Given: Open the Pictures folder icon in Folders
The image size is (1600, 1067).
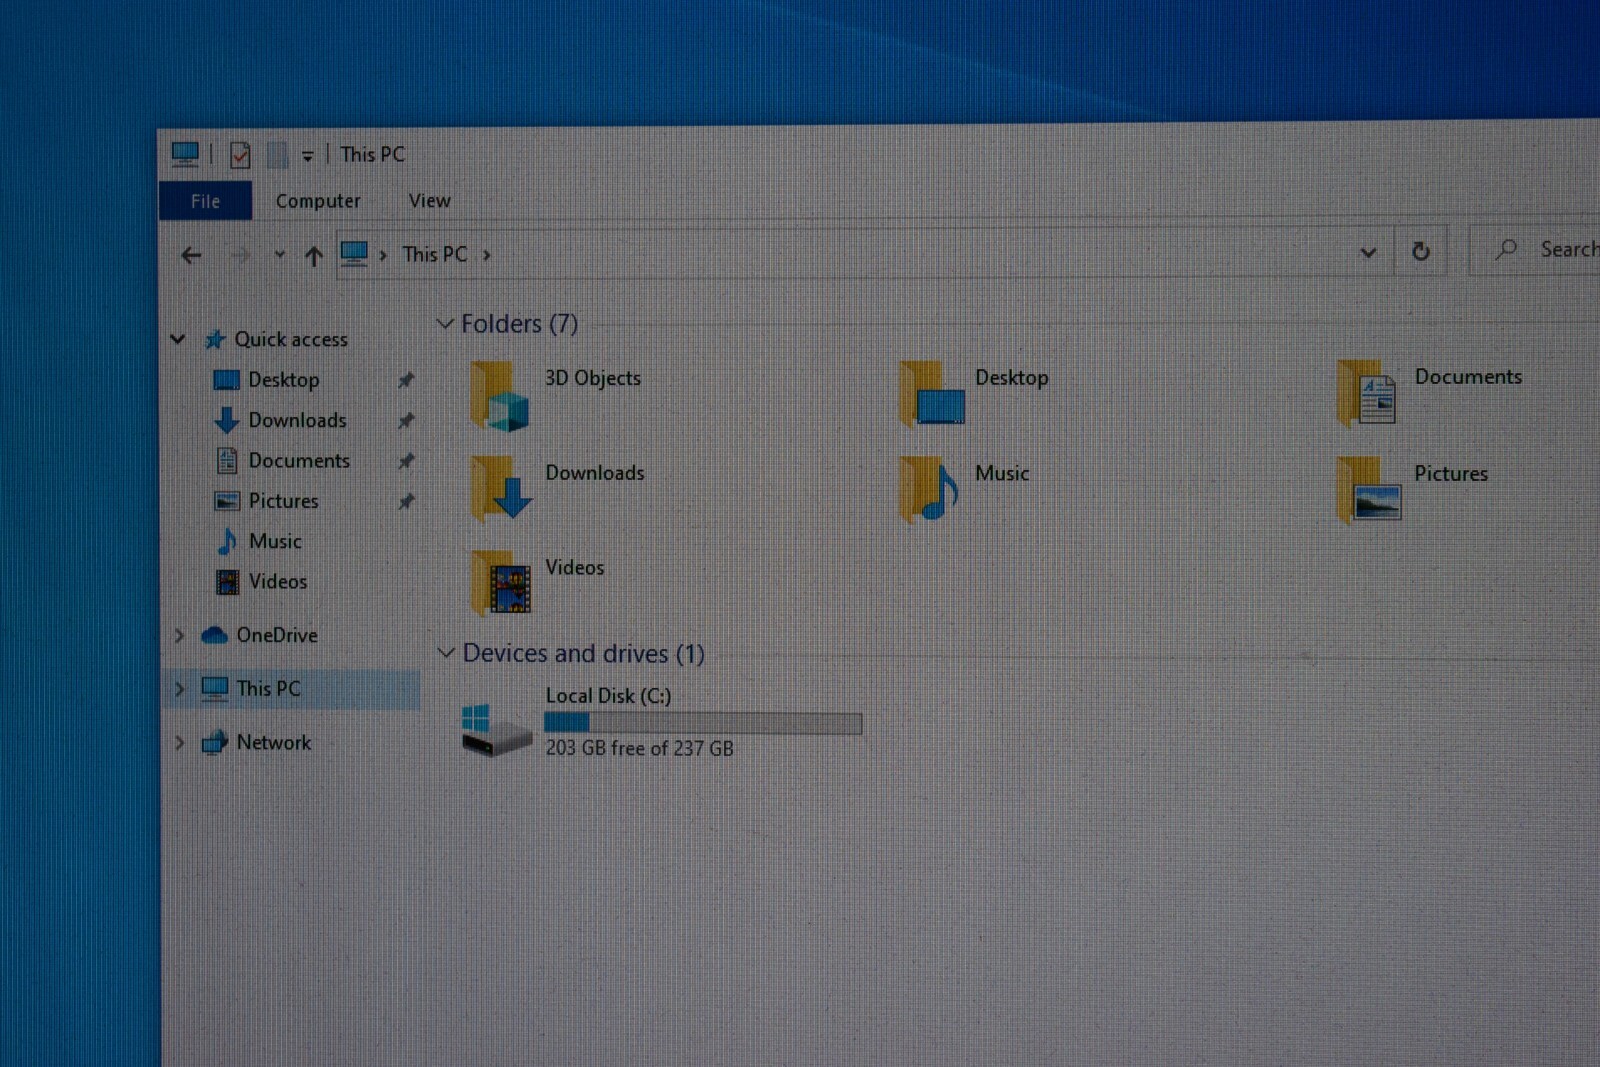Looking at the screenshot, I should pyautogui.click(x=1369, y=489).
